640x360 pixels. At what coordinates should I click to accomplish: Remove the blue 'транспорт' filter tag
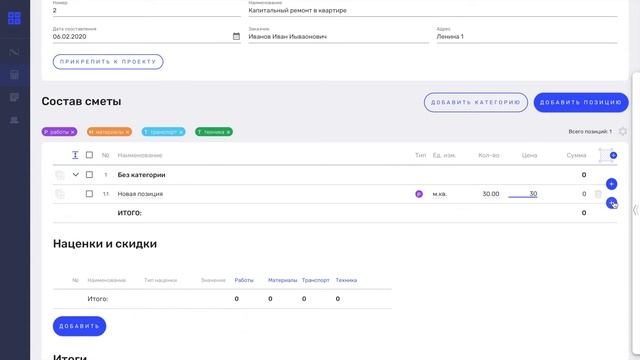point(181,132)
